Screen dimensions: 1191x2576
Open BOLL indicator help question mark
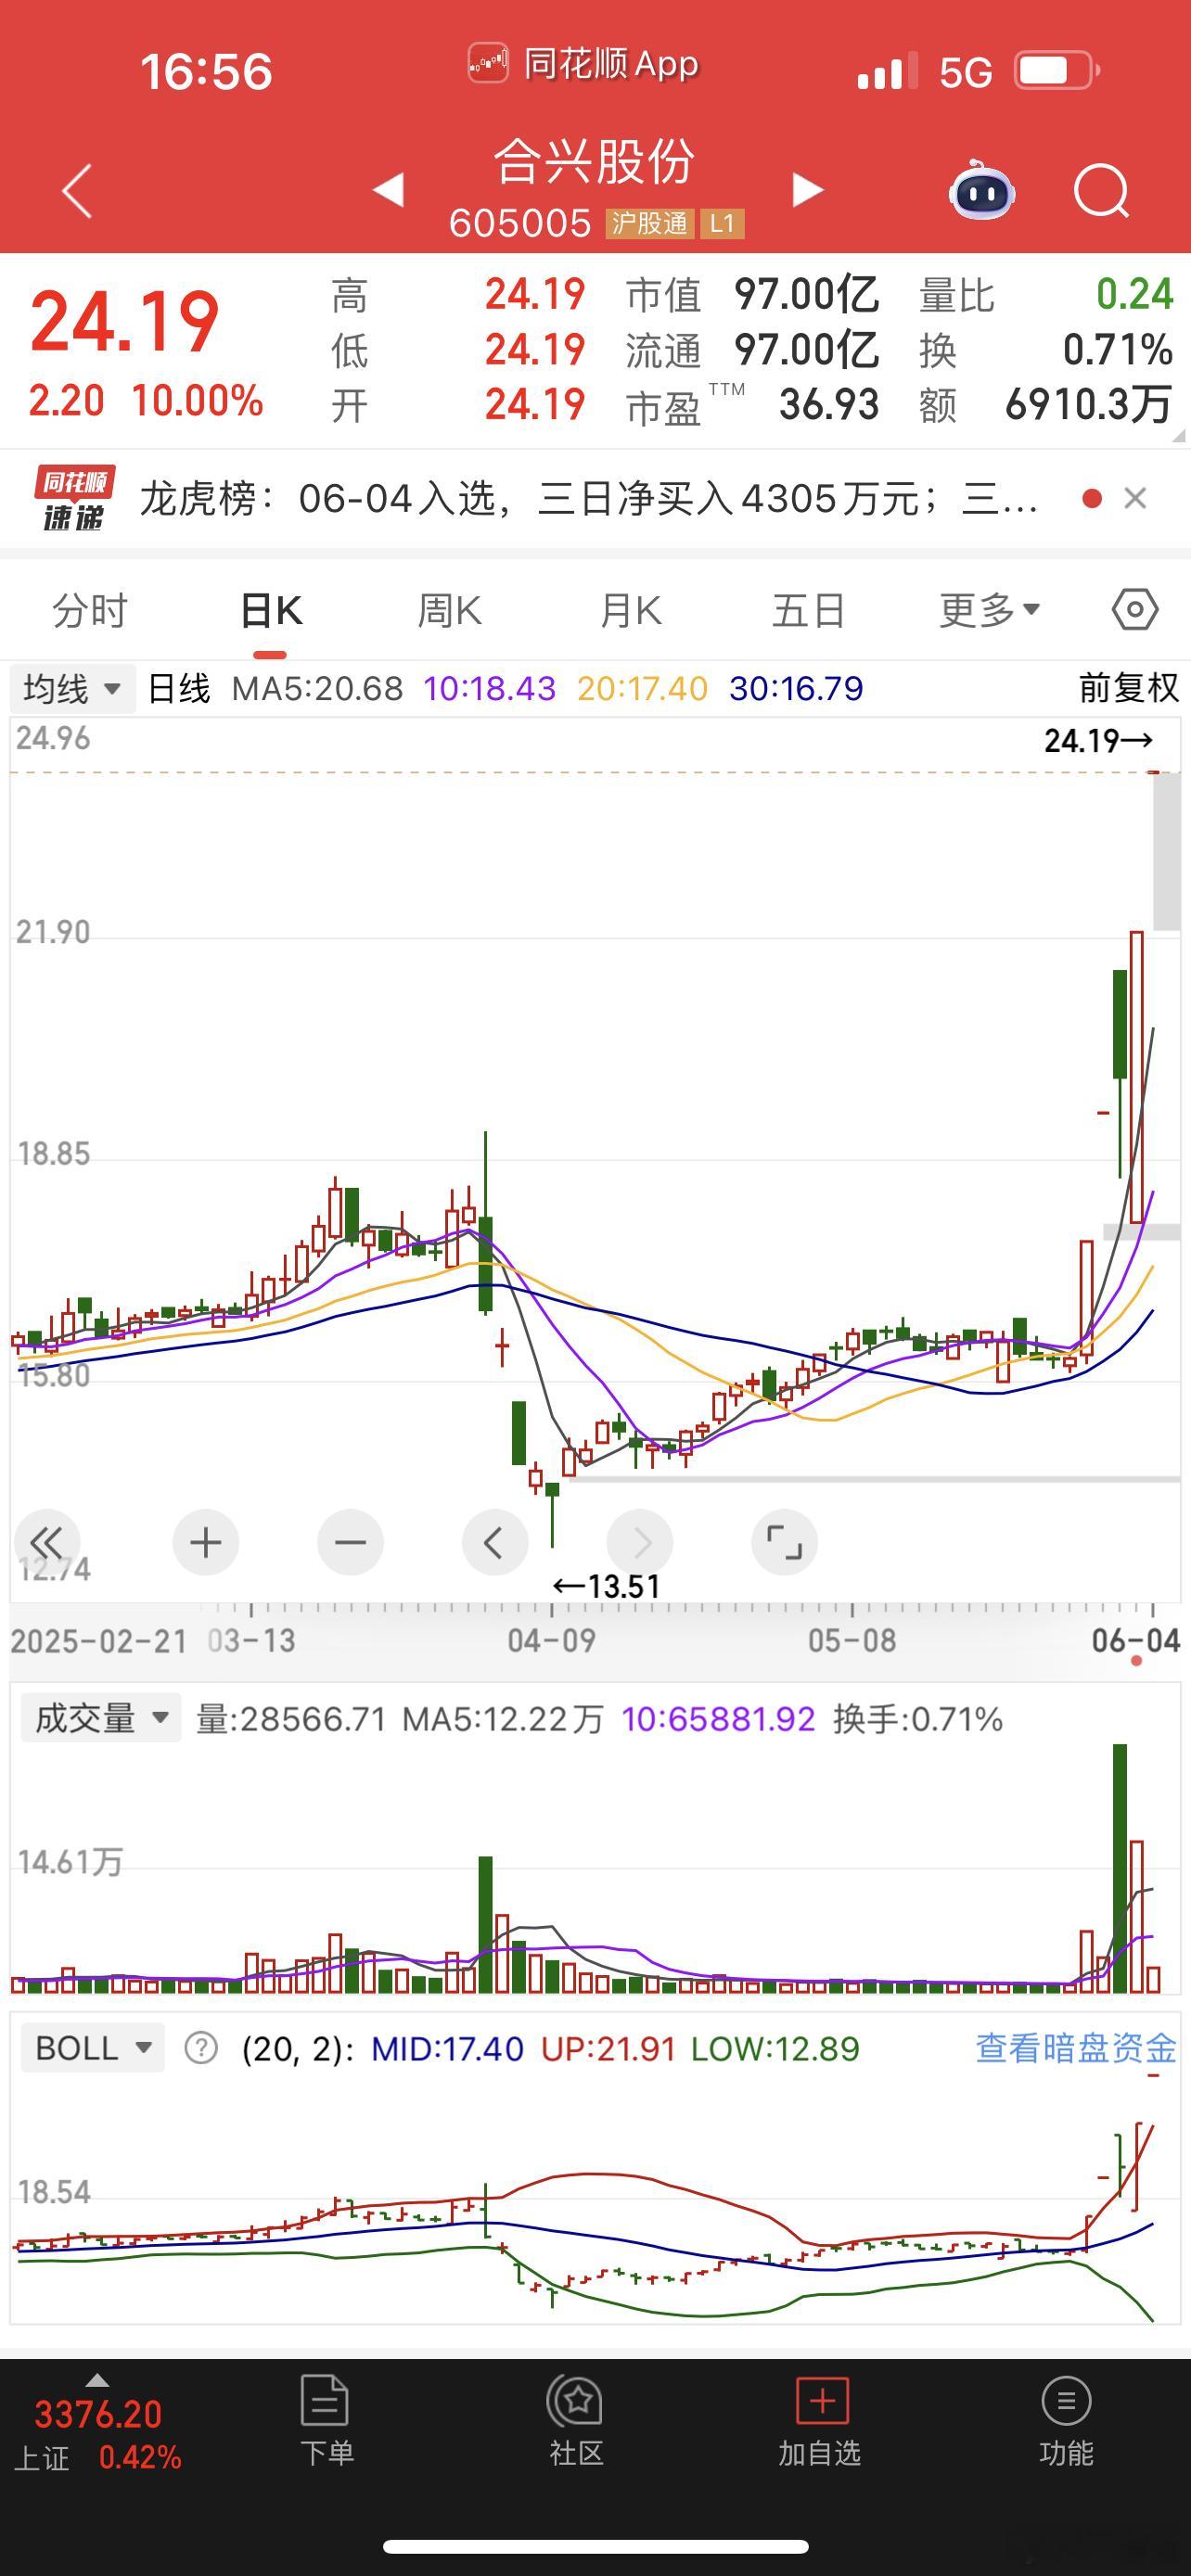tap(201, 2048)
